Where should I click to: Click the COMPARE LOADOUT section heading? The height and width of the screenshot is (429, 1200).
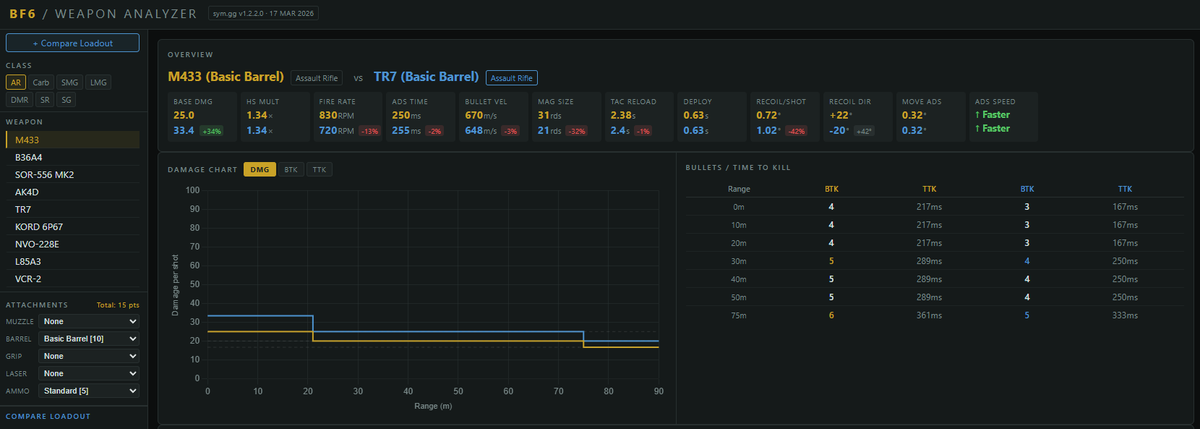pyautogui.click(x=48, y=416)
